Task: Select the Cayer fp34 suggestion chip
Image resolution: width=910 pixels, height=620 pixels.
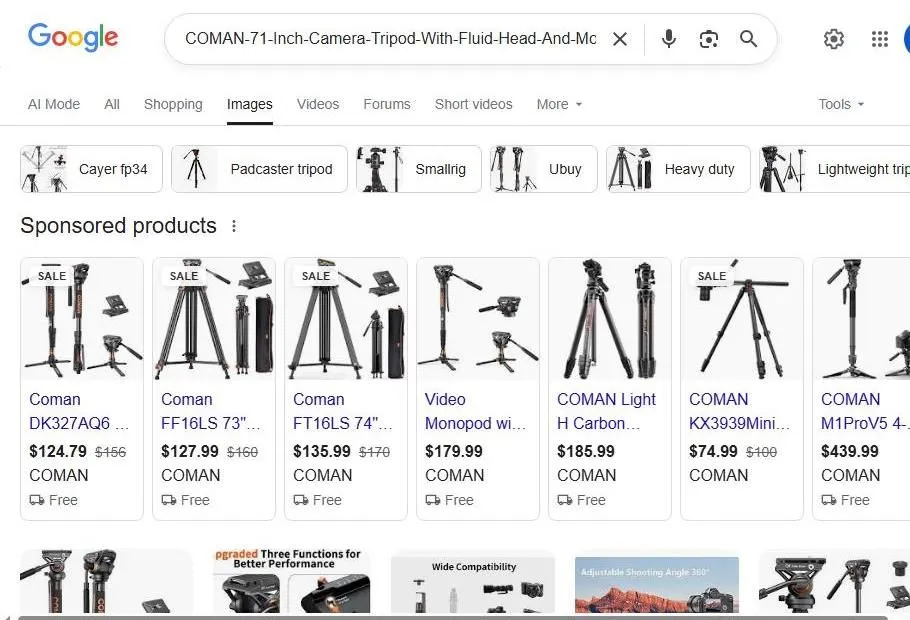Action: pos(92,169)
